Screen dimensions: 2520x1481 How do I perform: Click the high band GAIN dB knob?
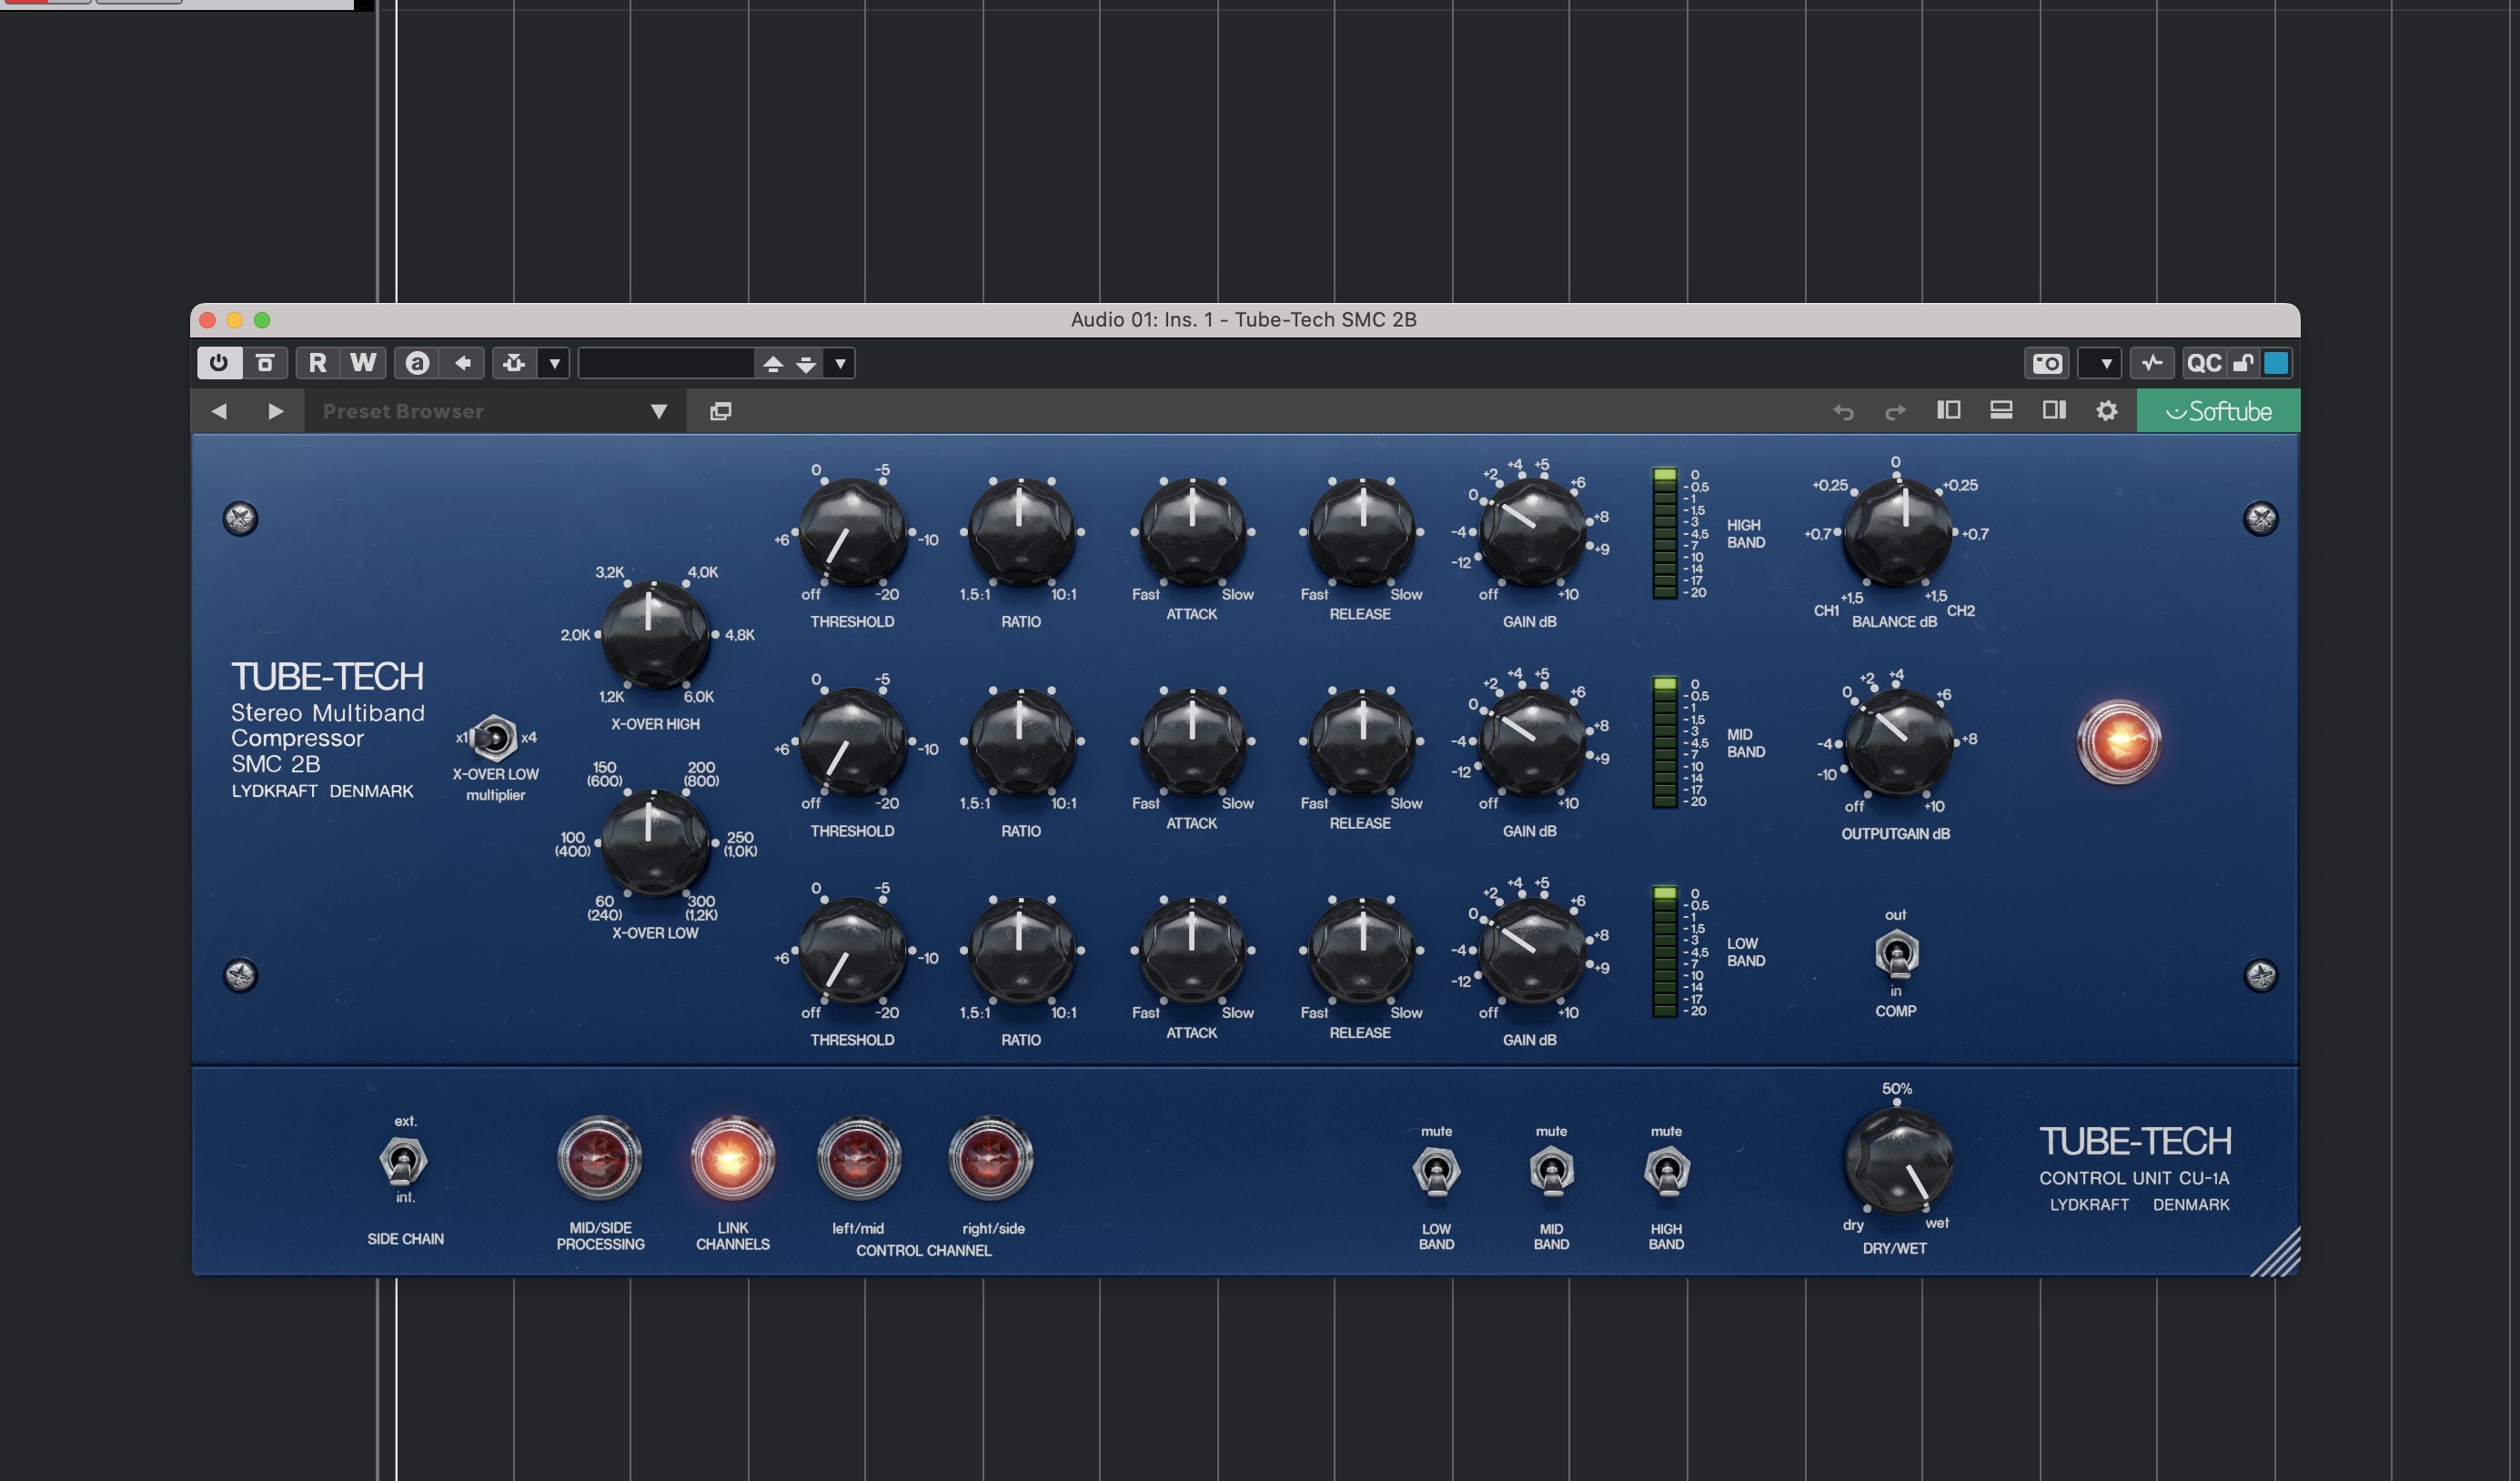[1531, 531]
